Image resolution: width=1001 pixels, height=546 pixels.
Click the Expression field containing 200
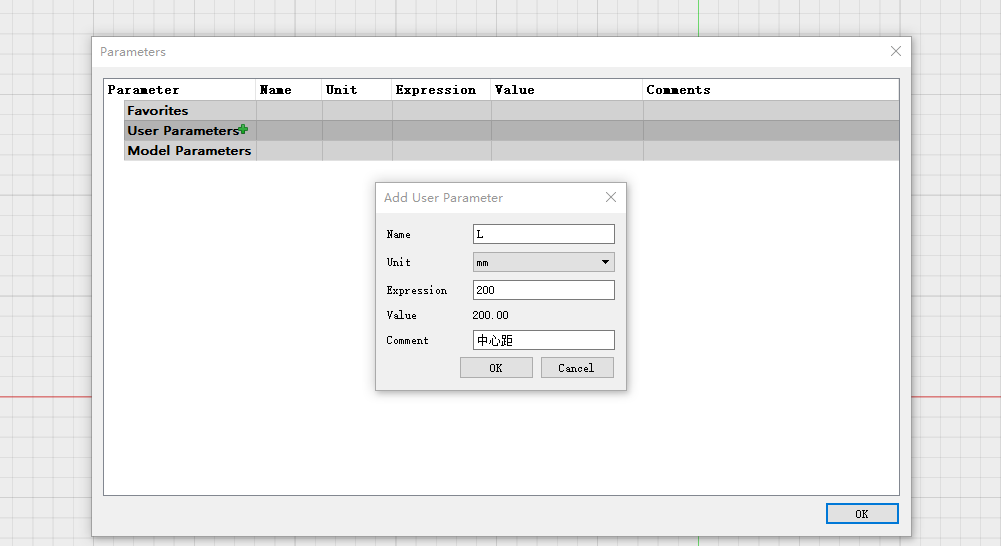(543, 290)
